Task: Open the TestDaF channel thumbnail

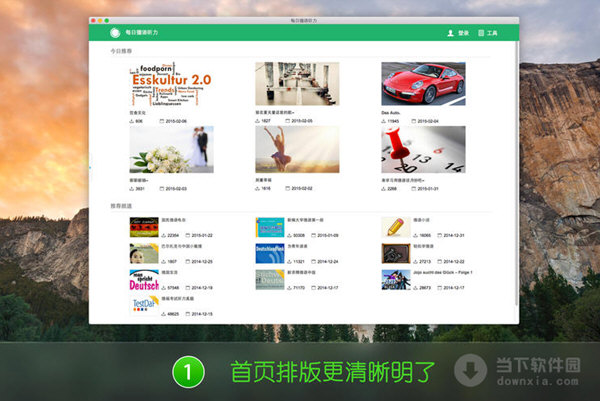Action: pyautogui.click(x=144, y=306)
